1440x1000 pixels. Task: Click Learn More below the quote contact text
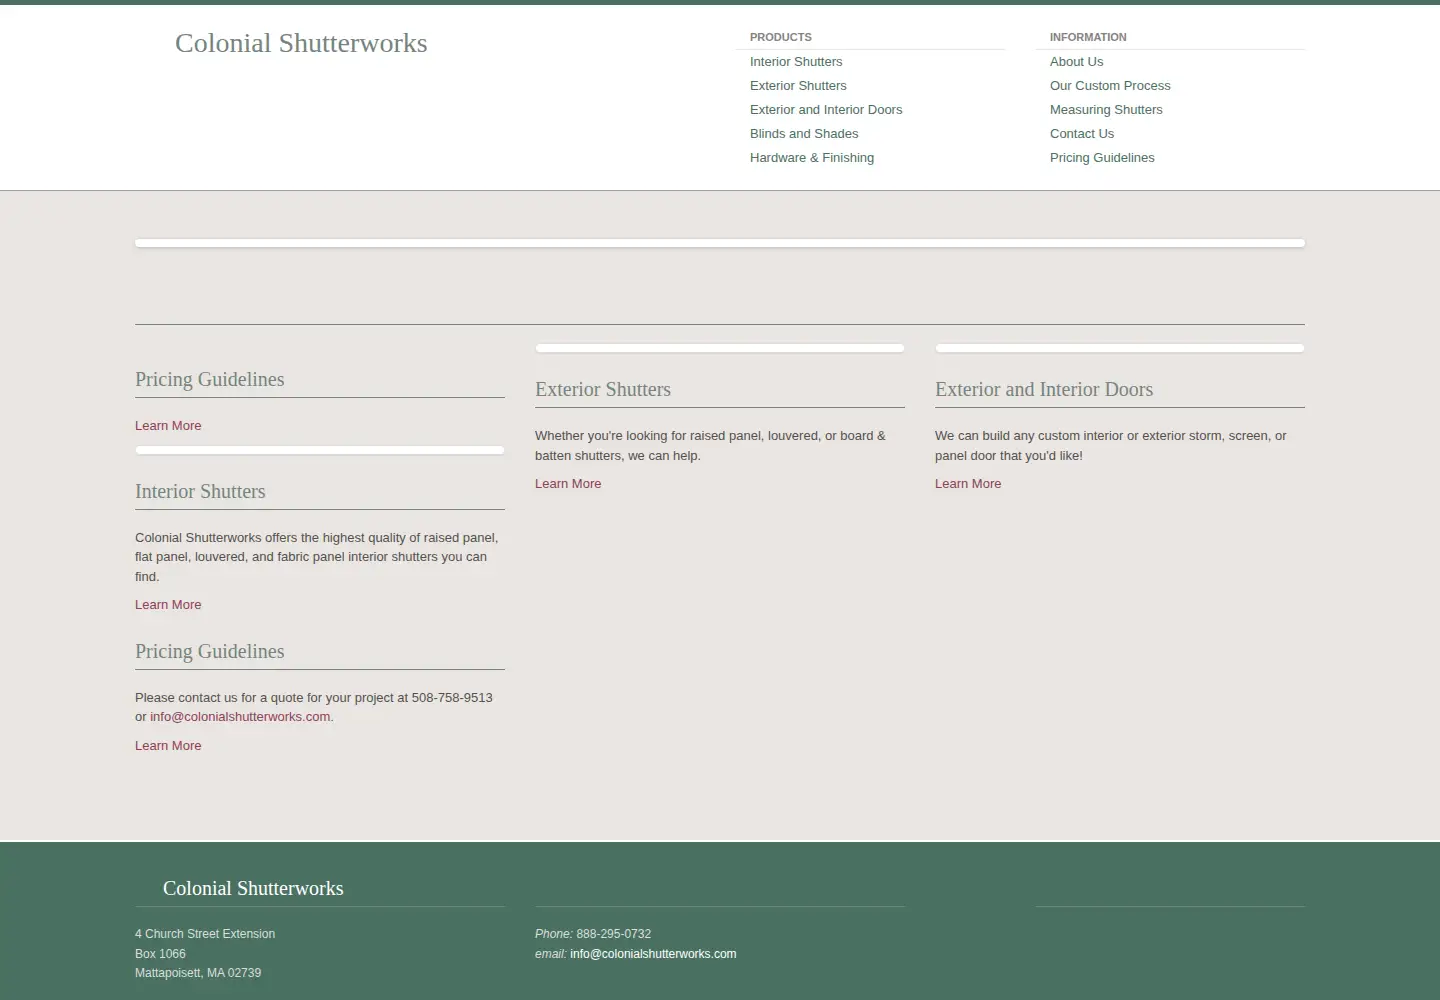pyautogui.click(x=168, y=745)
